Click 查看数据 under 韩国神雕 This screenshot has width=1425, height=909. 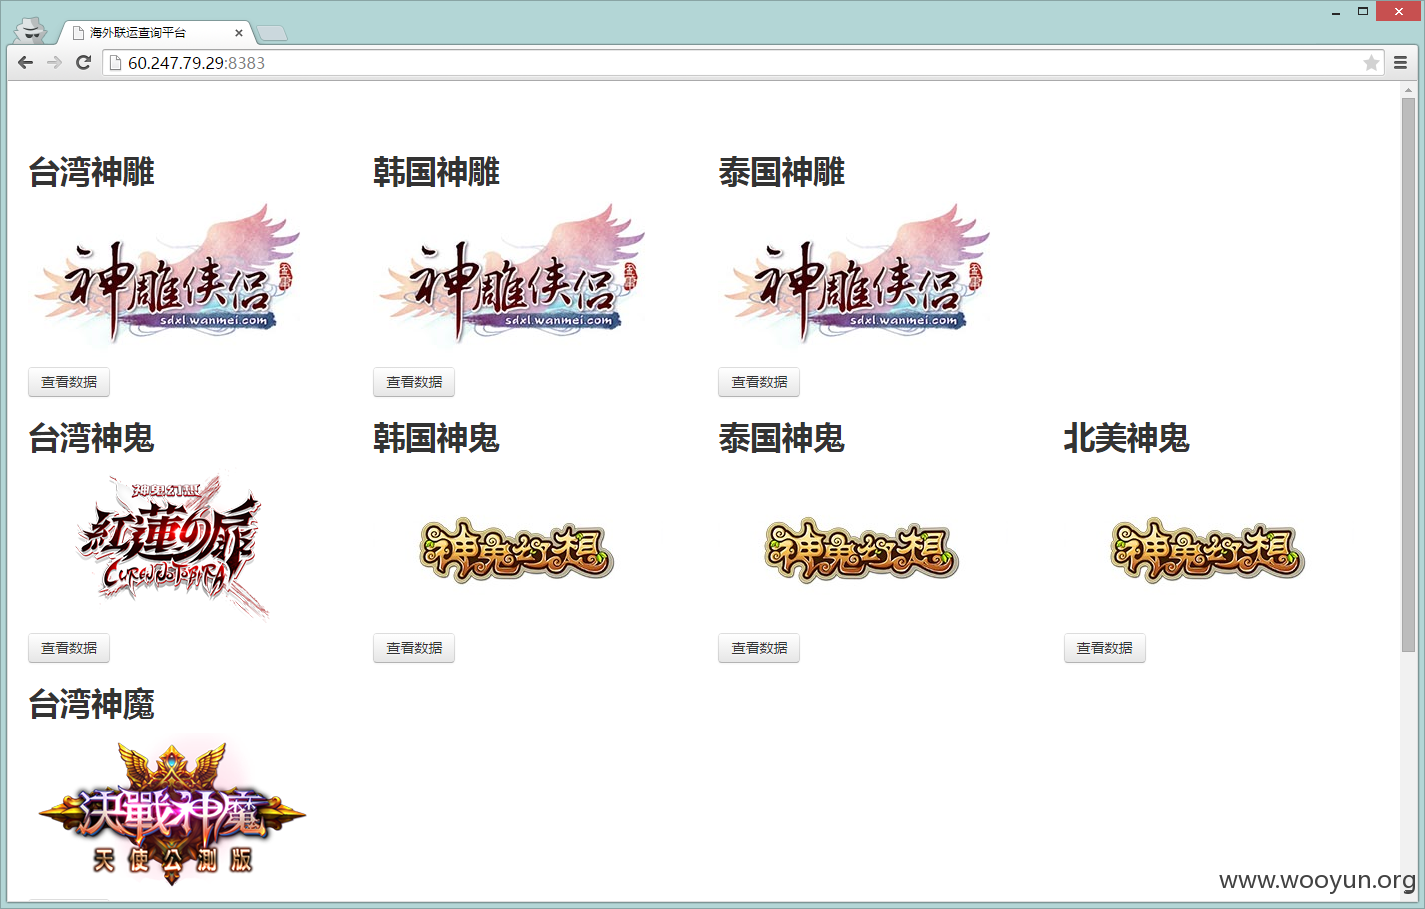pyautogui.click(x=414, y=382)
